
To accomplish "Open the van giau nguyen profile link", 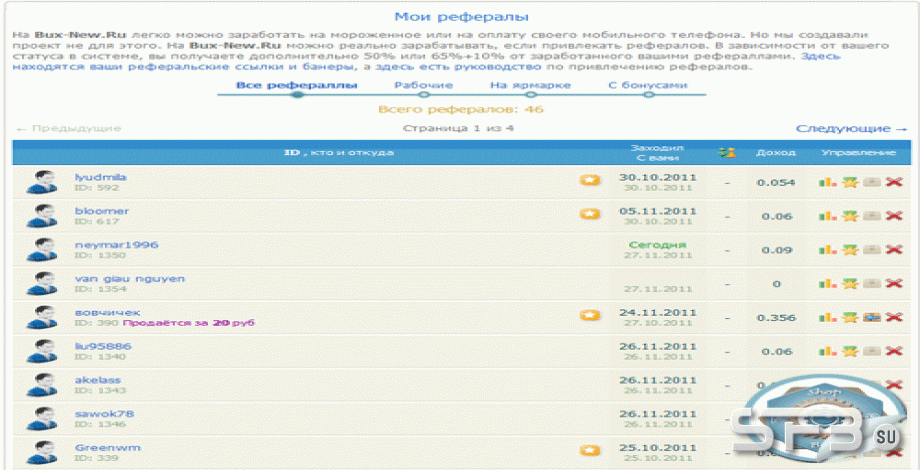I will coord(130,279).
